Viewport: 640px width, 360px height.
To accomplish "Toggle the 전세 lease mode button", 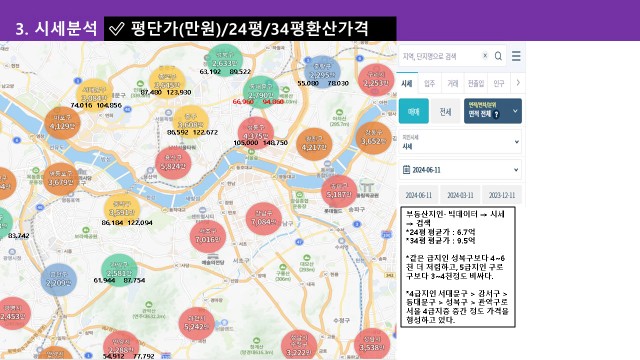I will pyautogui.click(x=445, y=111).
